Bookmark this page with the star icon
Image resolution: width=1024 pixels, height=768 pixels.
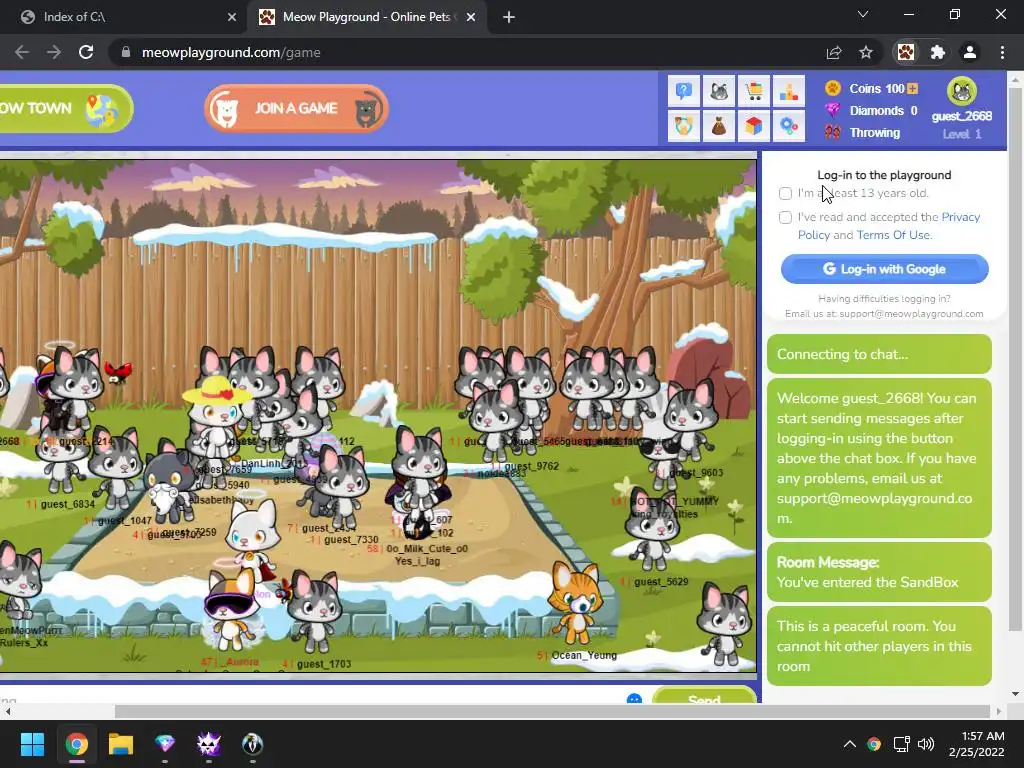(x=866, y=52)
